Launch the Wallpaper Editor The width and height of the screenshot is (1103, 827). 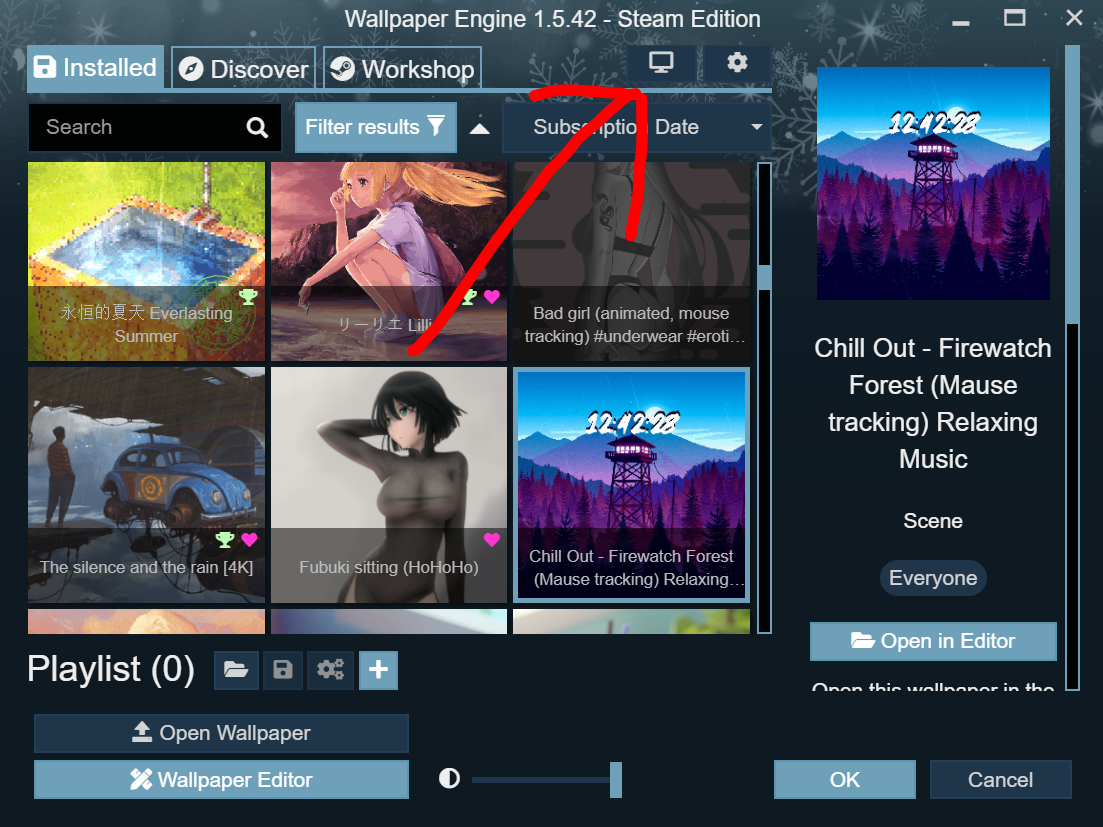pos(221,779)
